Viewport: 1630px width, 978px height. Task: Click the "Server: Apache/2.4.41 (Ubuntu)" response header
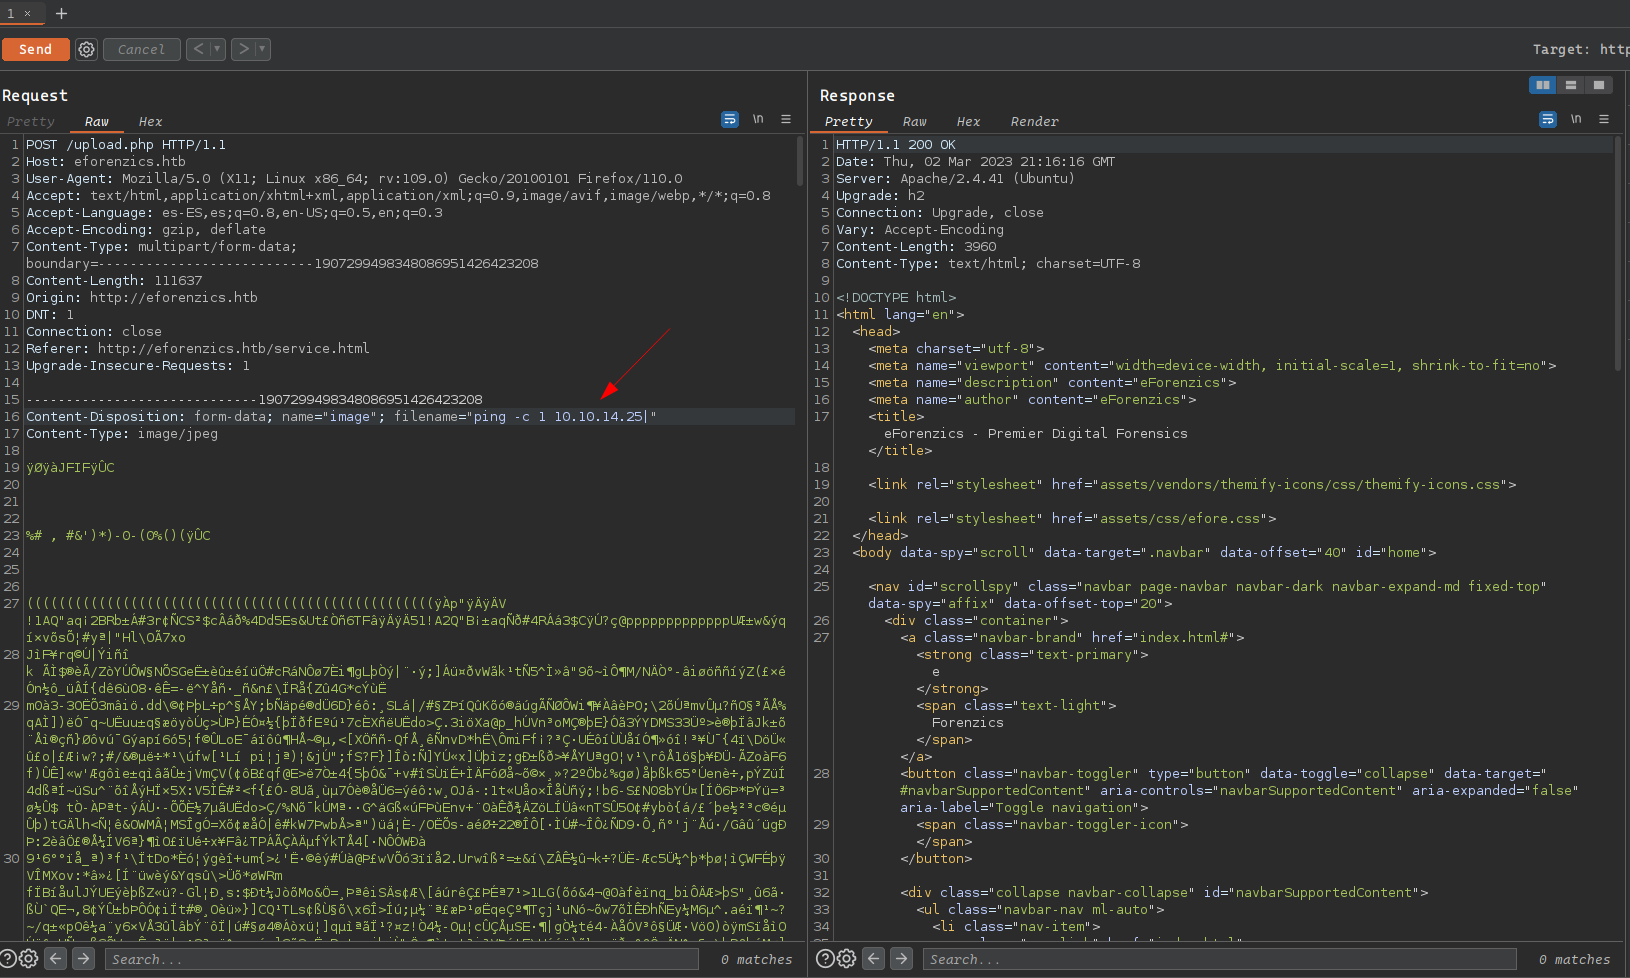955,178
